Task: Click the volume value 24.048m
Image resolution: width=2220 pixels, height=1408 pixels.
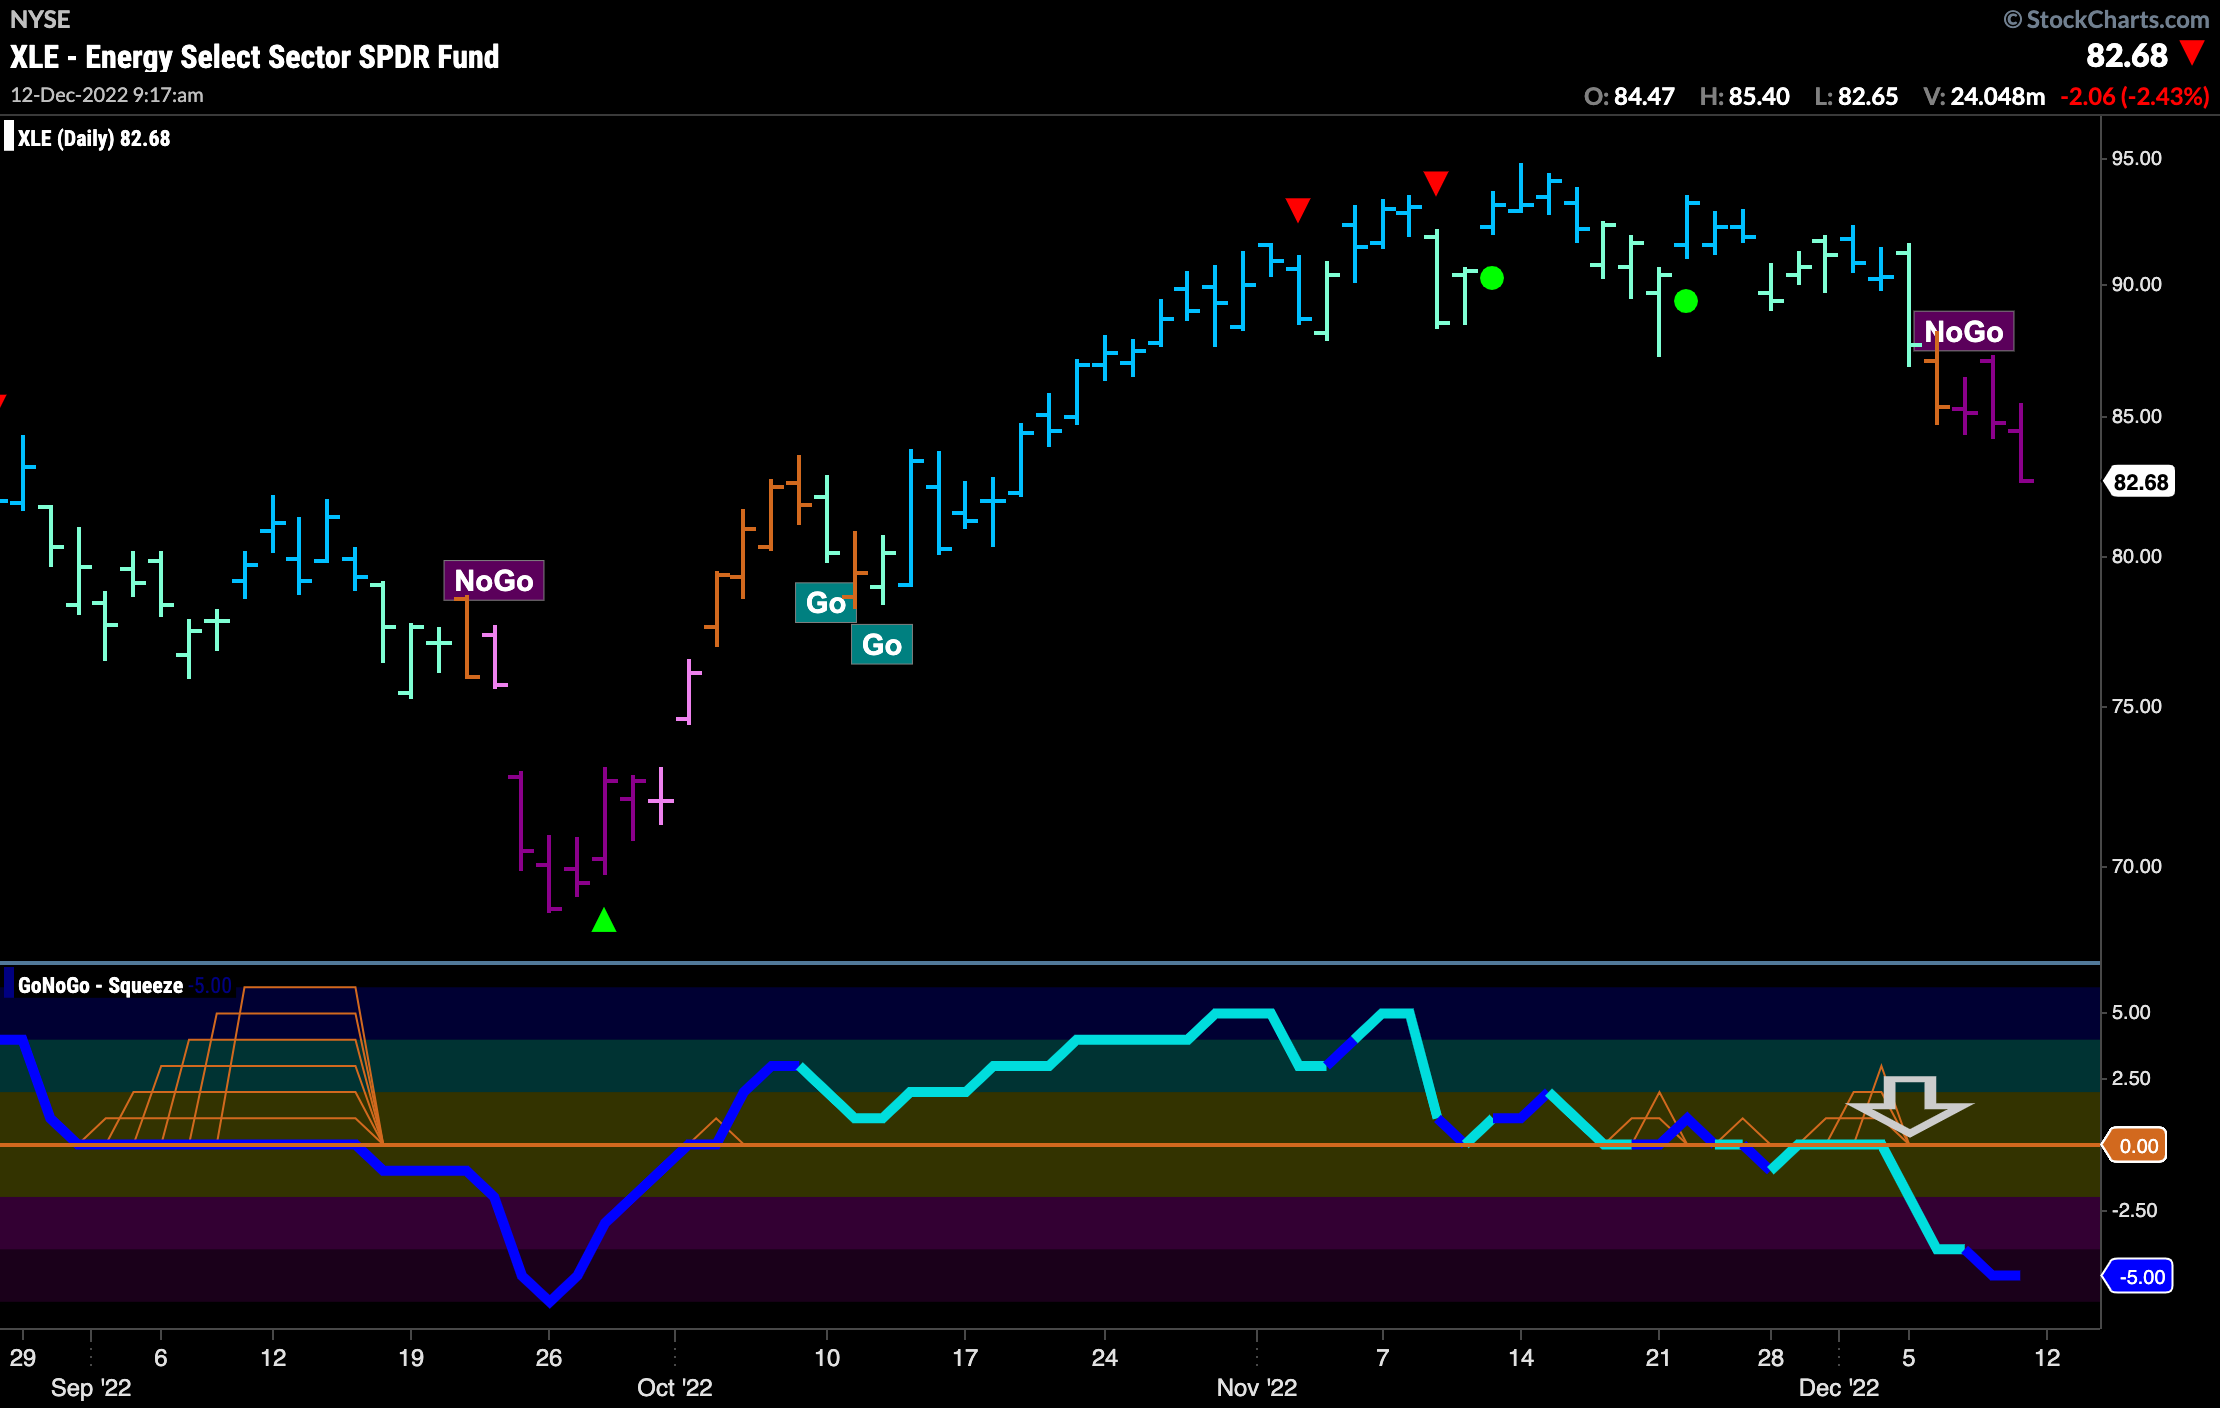Action: coord(1998,96)
